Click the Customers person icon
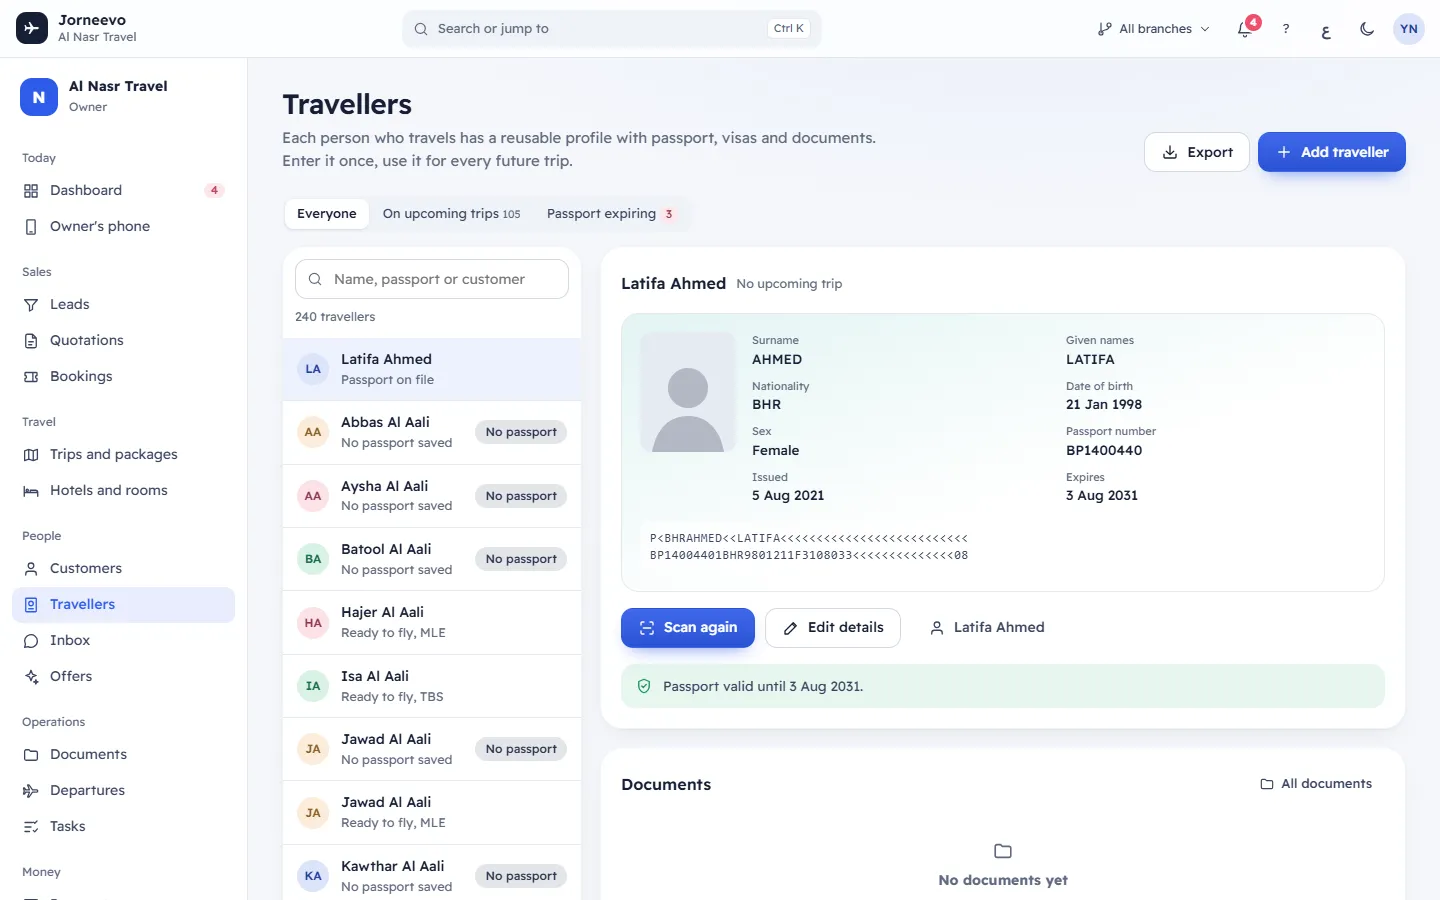Viewport: 1440px width, 900px height. pyautogui.click(x=31, y=568)
